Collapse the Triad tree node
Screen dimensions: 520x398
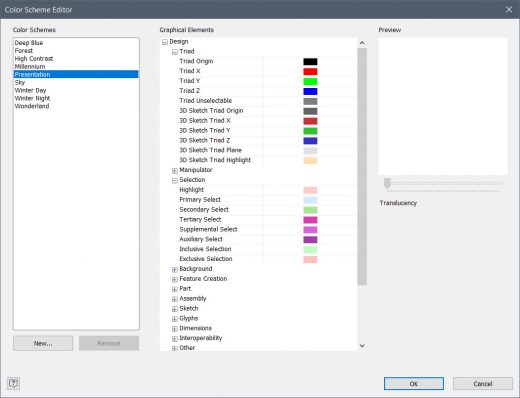[x=175, y=52]
